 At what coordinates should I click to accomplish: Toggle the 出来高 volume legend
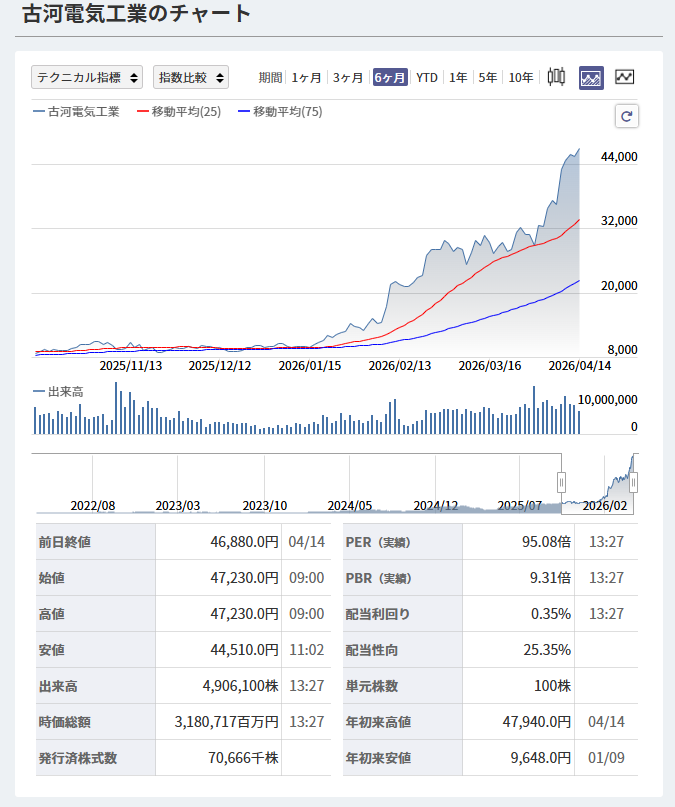point(58,392)
